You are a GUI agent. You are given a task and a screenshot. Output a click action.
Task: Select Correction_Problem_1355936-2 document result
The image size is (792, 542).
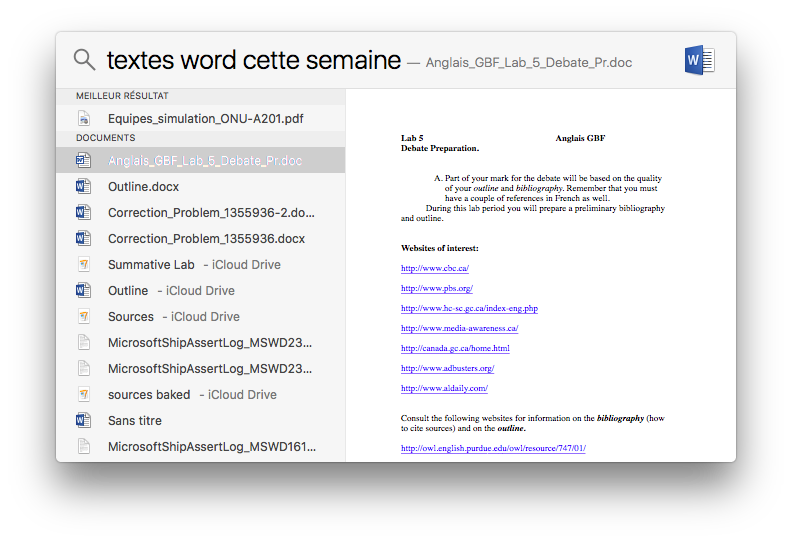(201, 212)
